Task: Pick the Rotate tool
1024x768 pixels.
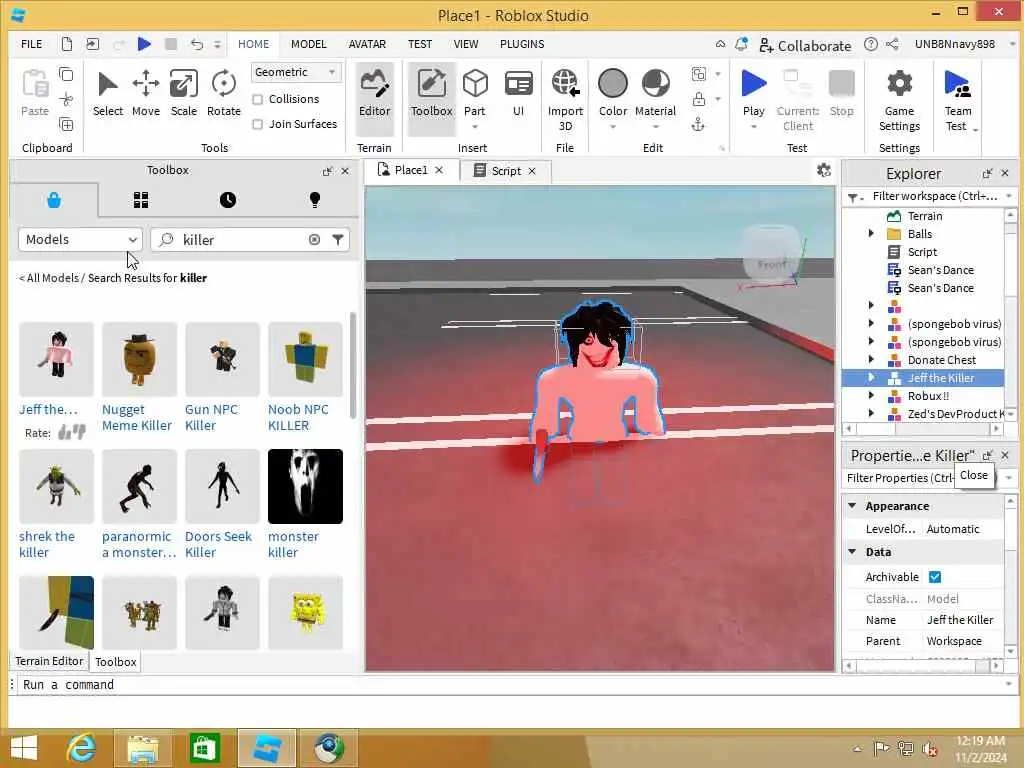Action: pos(223,95)
